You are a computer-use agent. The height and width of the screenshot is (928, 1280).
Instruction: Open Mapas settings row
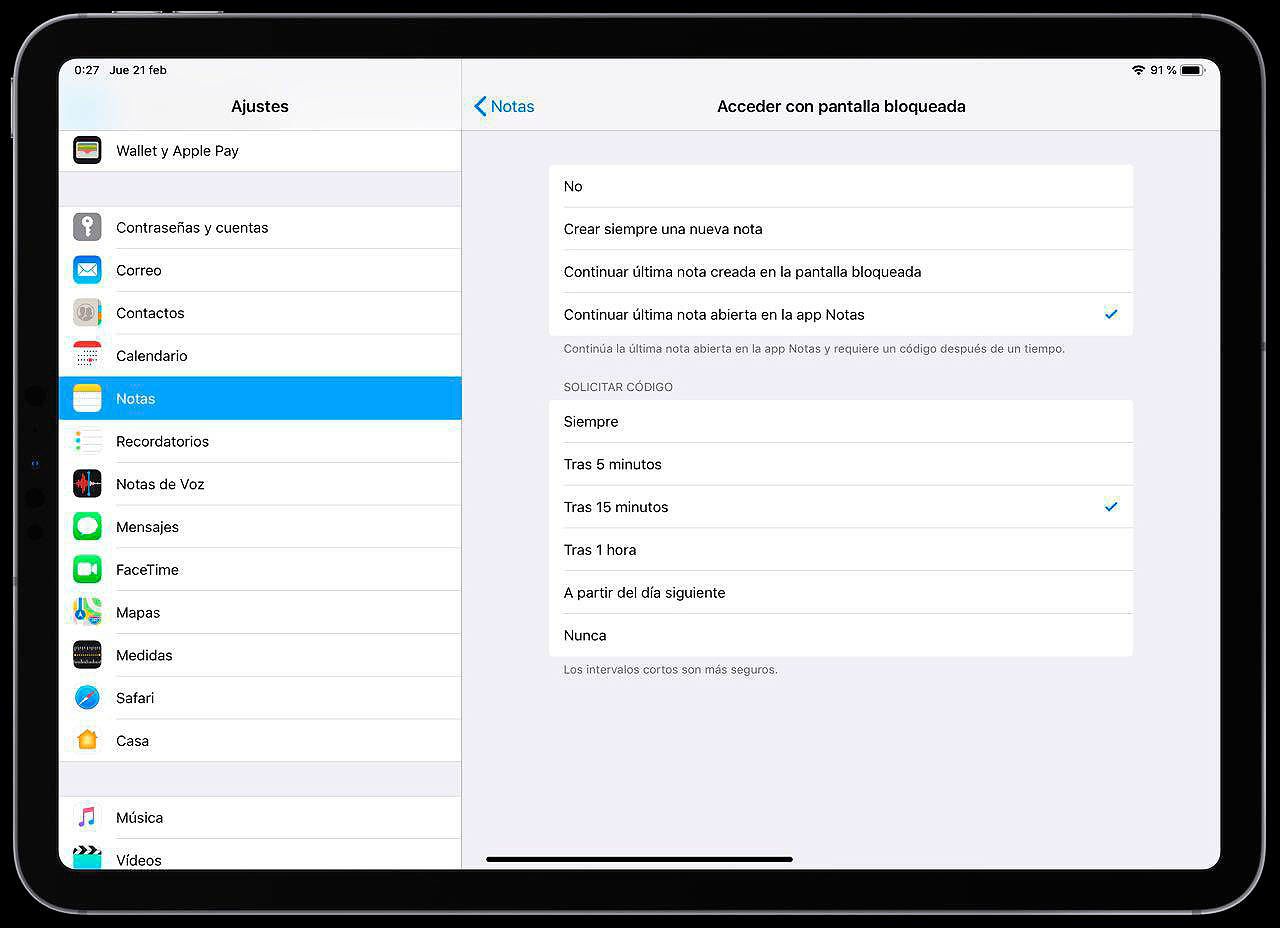260,612
